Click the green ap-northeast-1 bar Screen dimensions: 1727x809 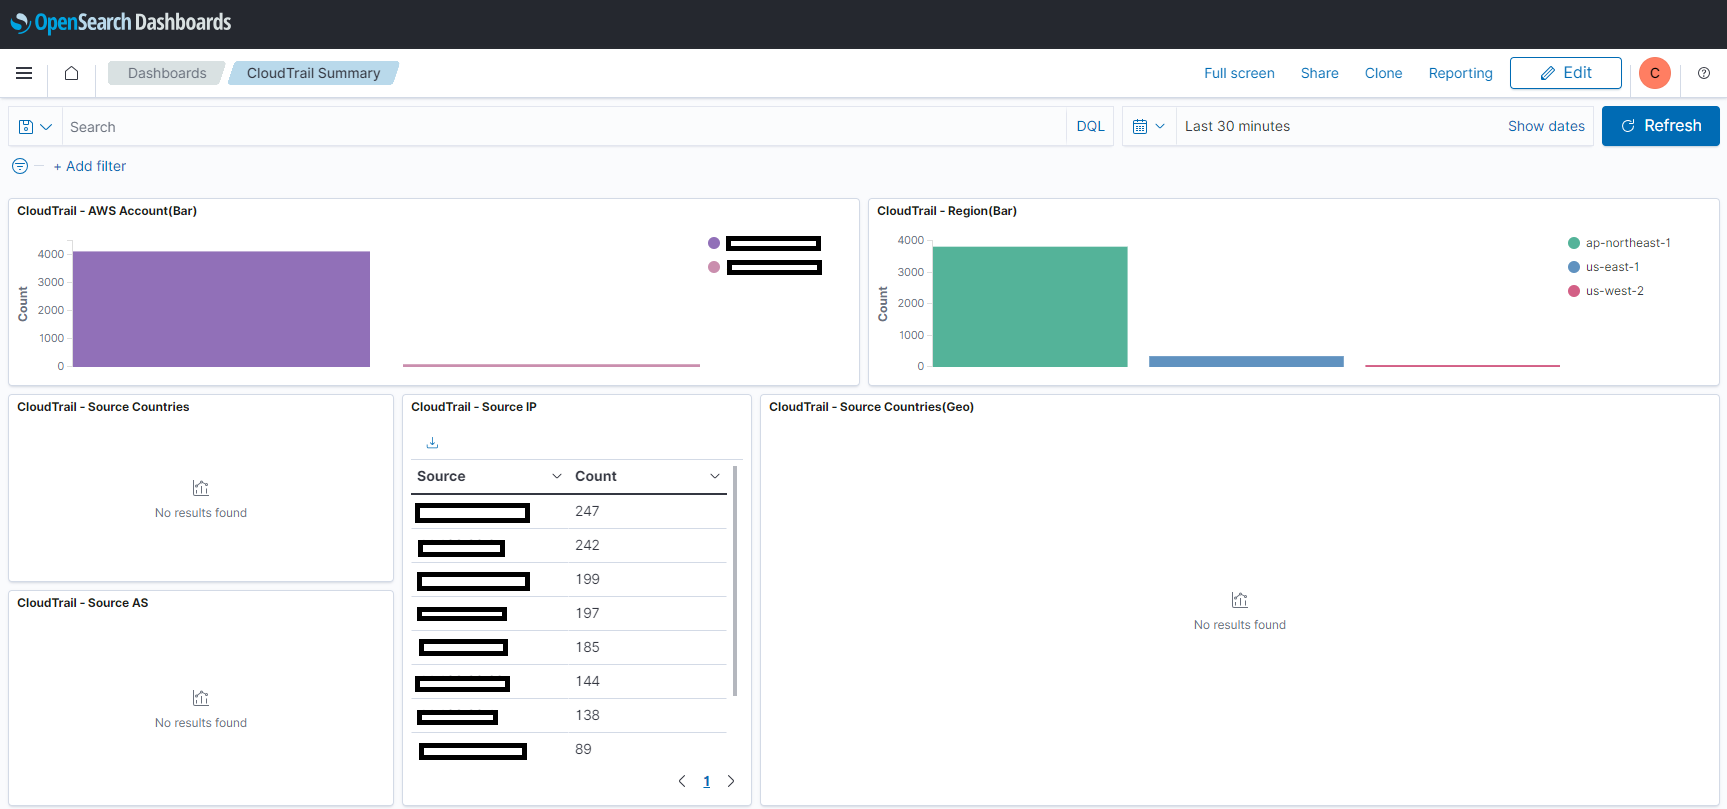point(1030,307)
